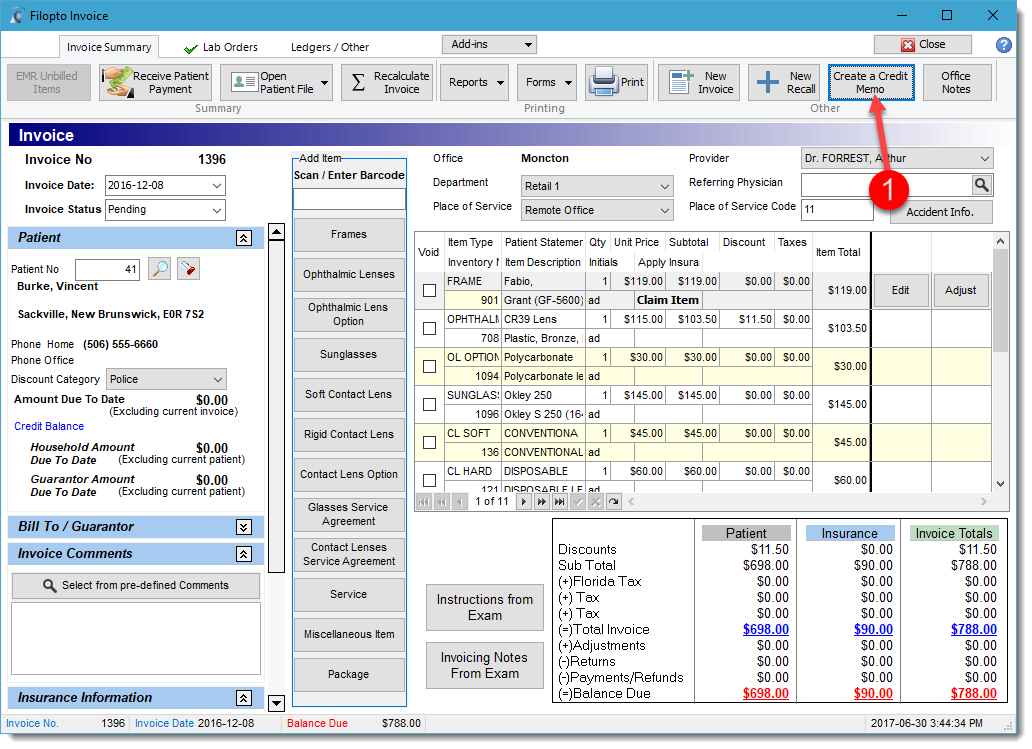Image resolution: width=1032 pixels, height=749 pixels.
Task: Click the Scan / Enter Barcode field
Action: tap(349, 199)
